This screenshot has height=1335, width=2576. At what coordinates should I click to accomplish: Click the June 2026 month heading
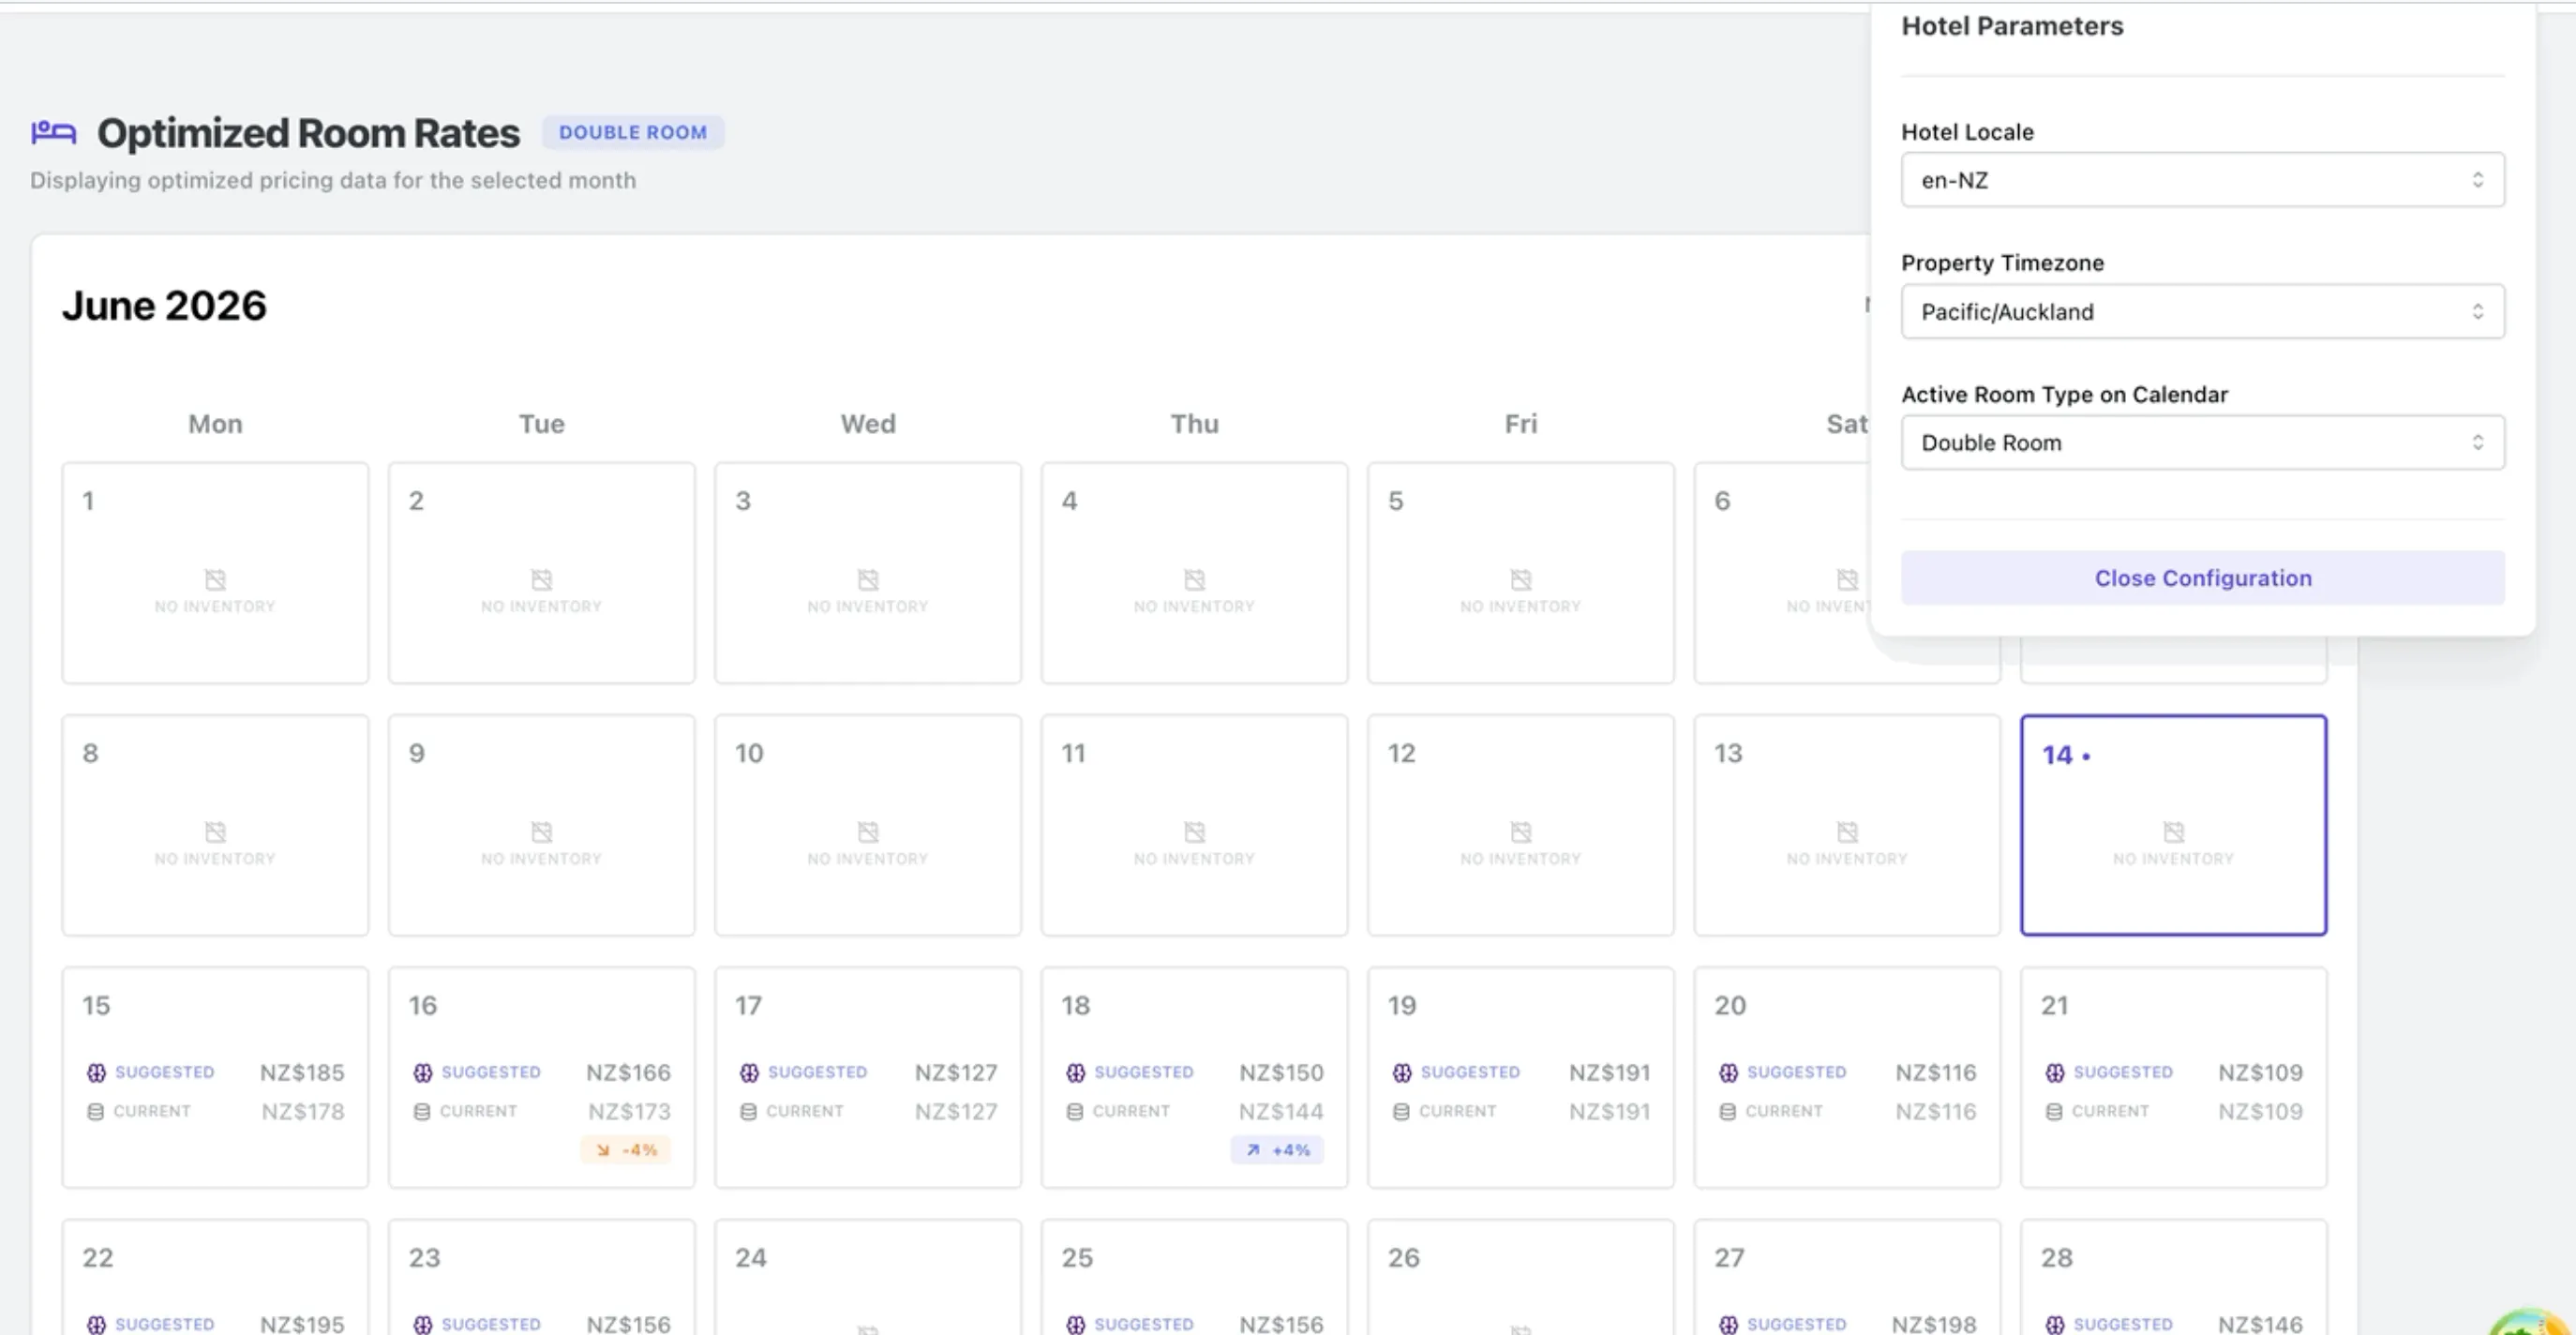[x=164, y=306]
